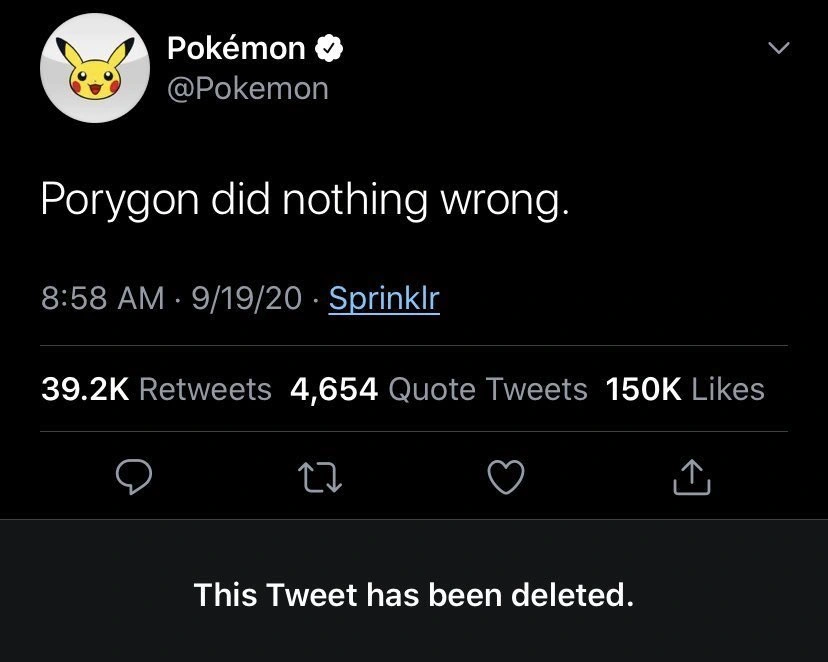
Task: Open the Sprinklr source link
Action: [383, 297]
